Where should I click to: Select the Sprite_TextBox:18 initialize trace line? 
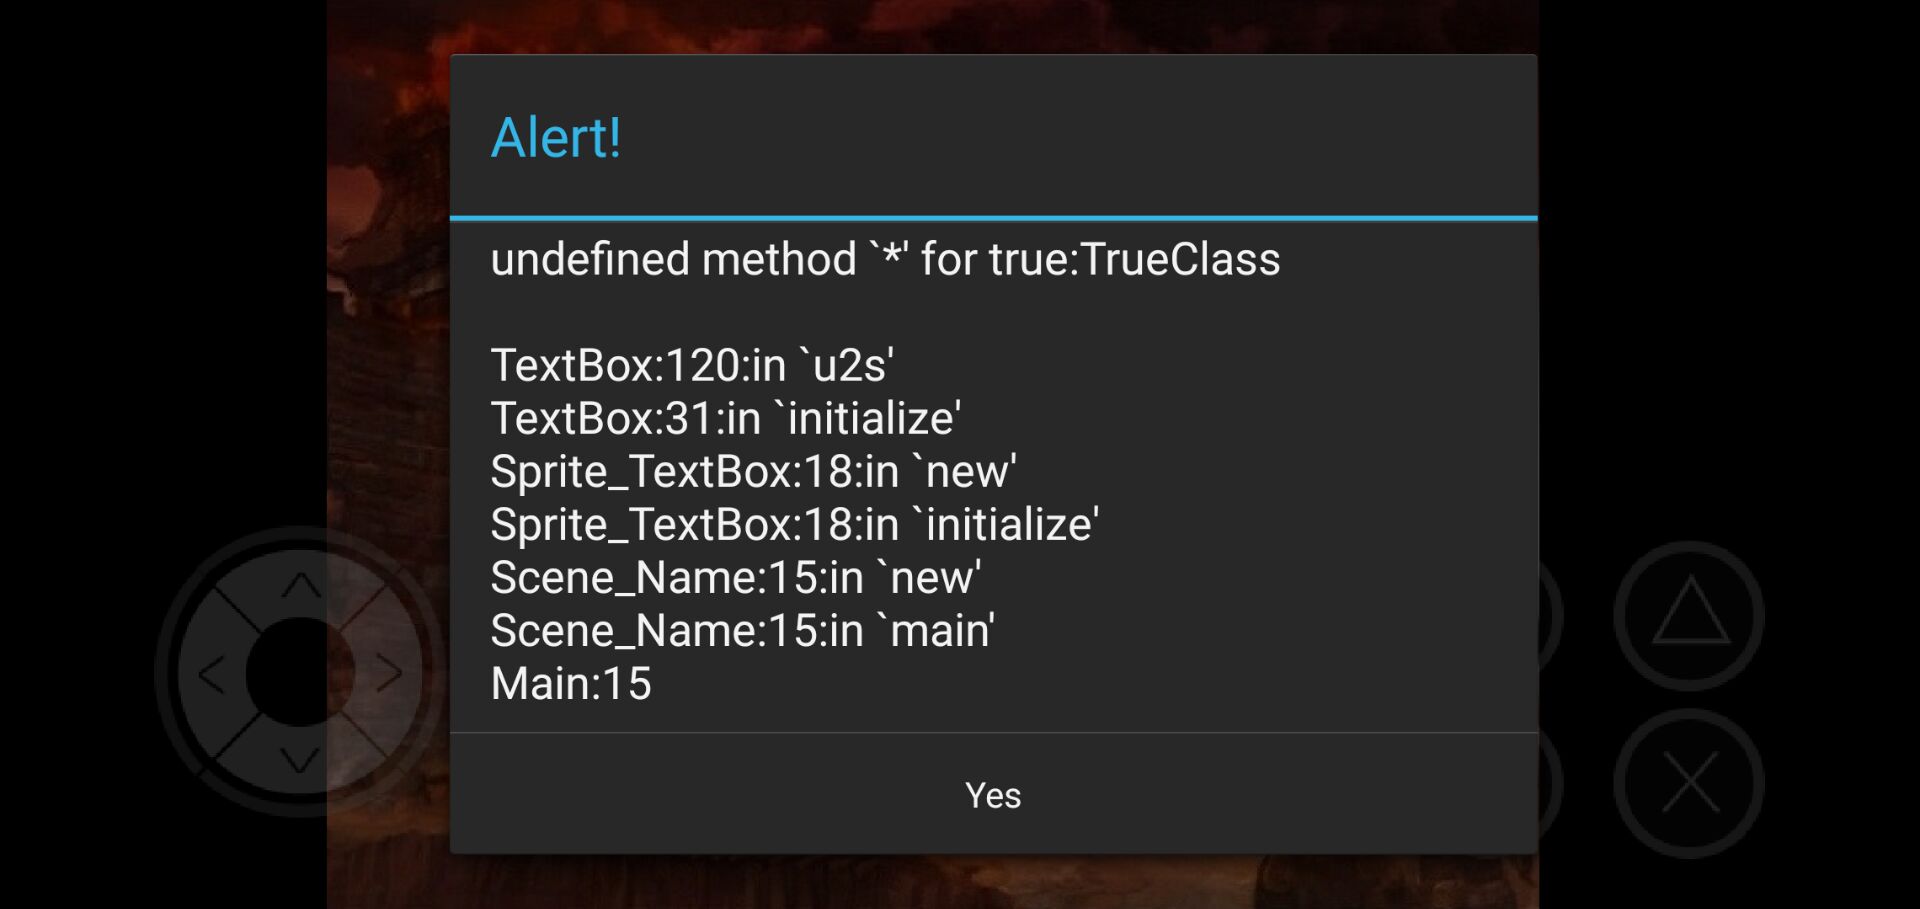[x=795, y=524]
